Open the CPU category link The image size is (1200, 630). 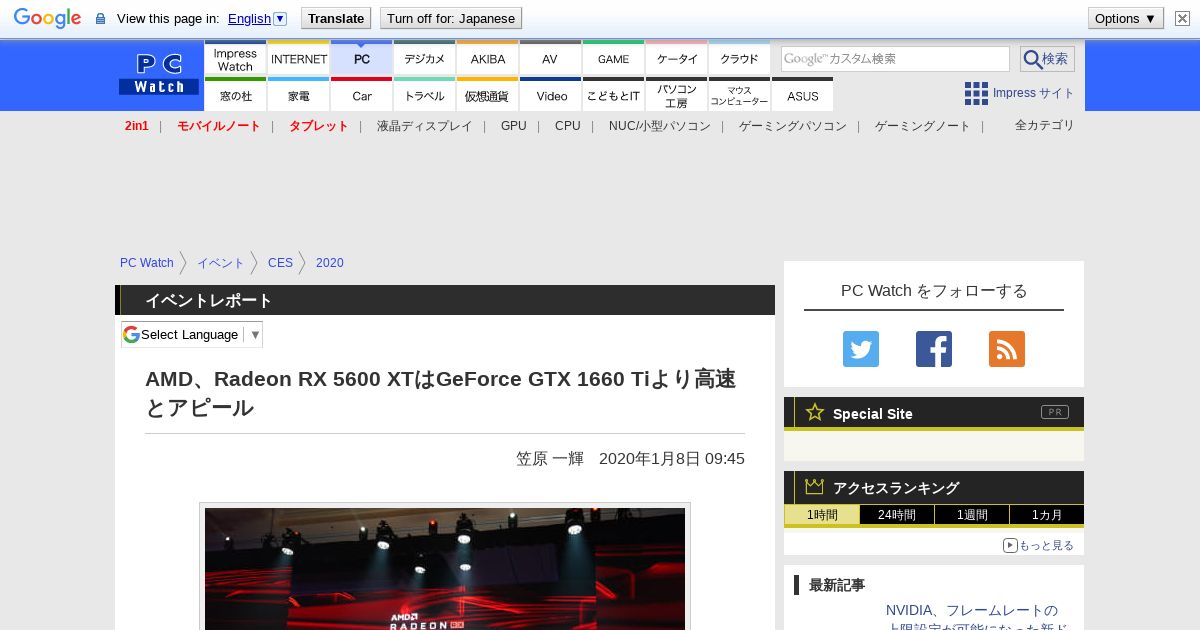tap(568, 126)
